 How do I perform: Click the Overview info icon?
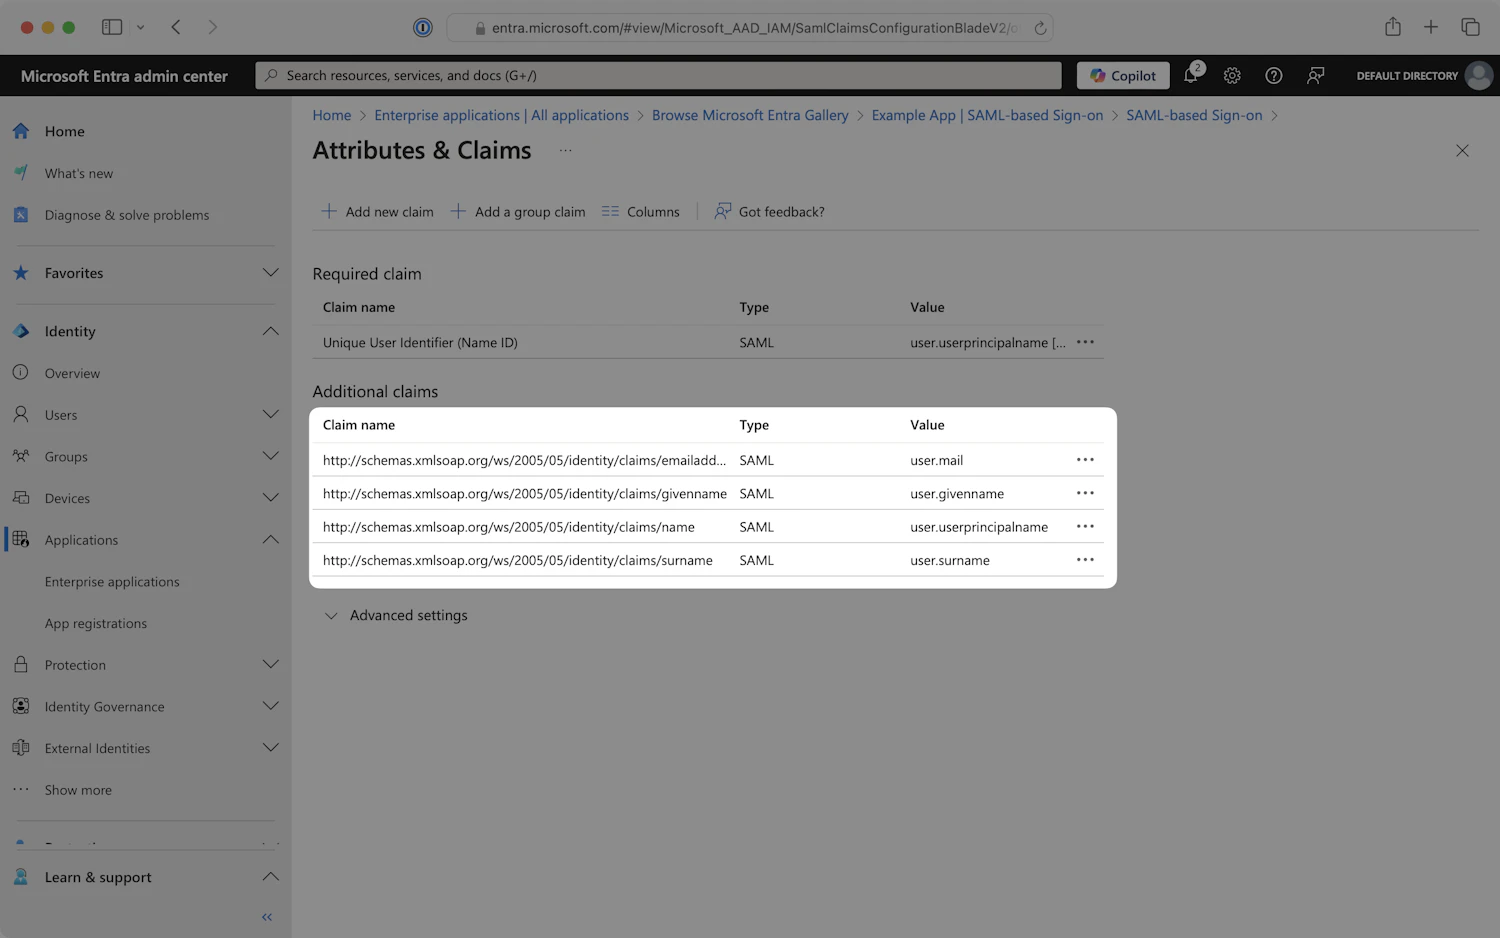point(21,373)
